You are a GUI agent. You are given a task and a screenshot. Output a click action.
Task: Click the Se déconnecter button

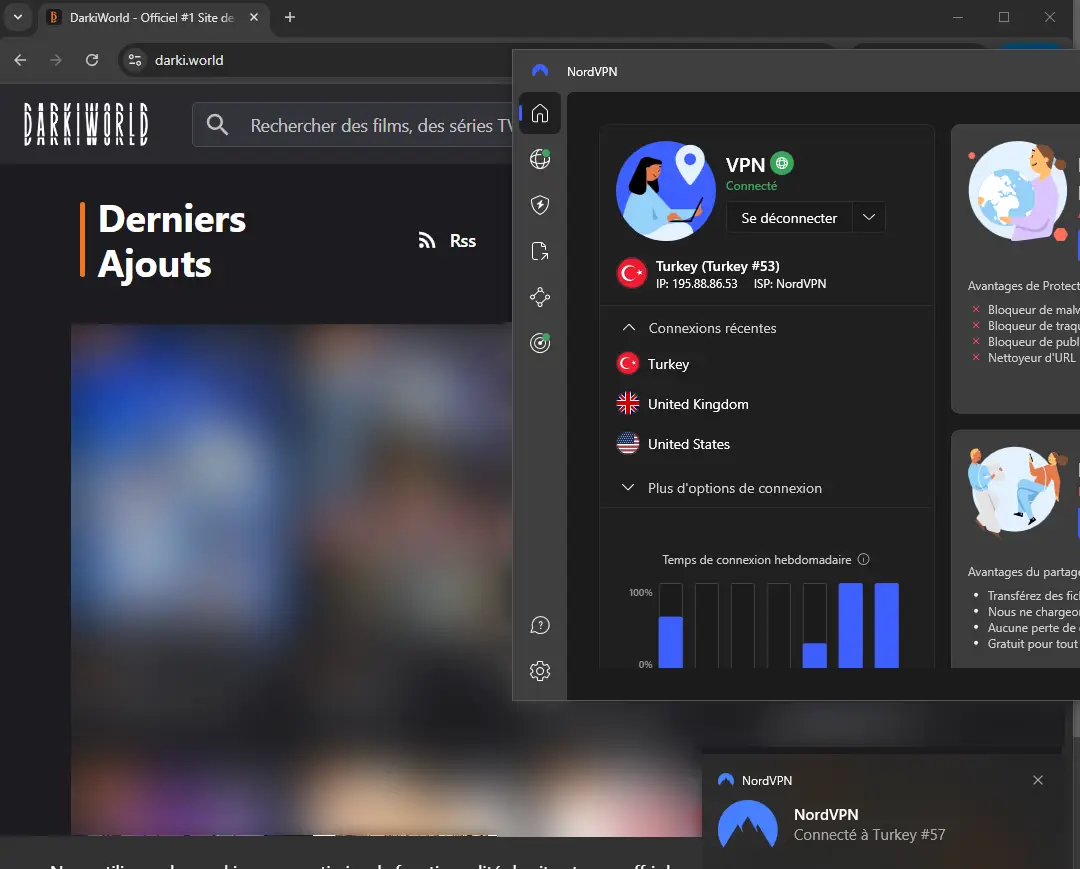coord(789,218)
